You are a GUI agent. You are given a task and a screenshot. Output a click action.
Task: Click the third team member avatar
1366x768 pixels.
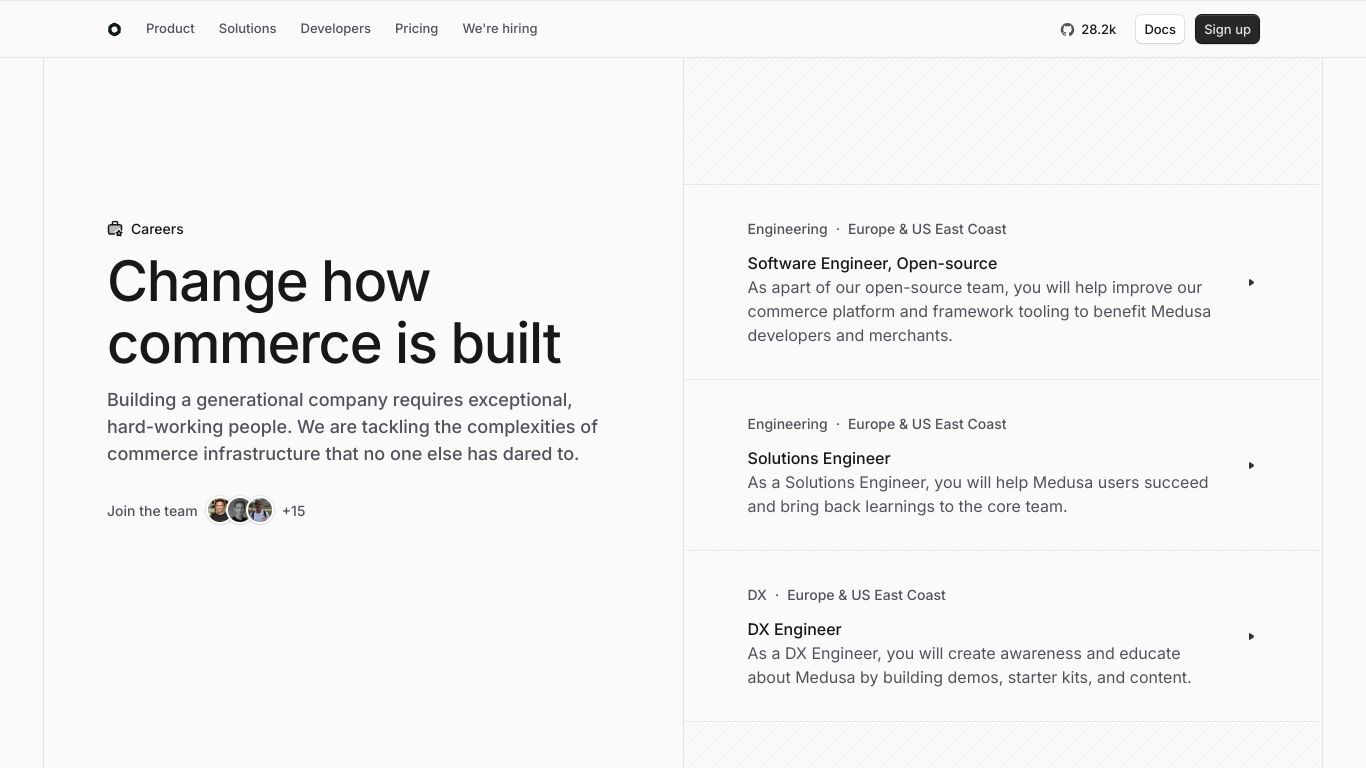click(260, 510)
